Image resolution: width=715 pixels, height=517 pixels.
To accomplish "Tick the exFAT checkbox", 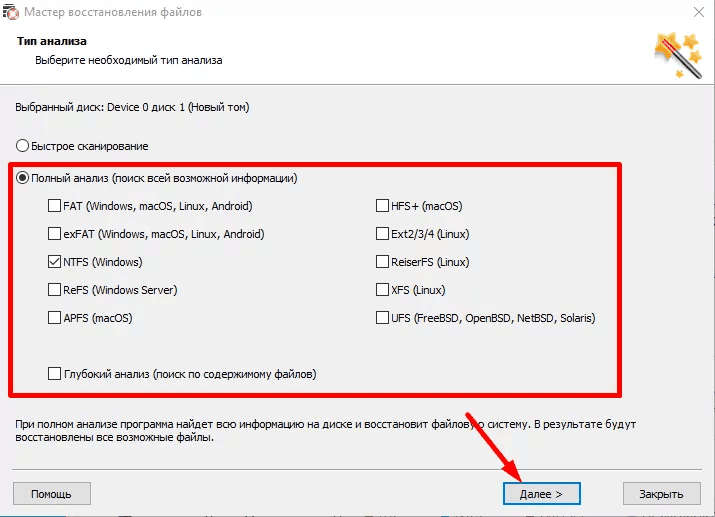I will coord(55,235).
